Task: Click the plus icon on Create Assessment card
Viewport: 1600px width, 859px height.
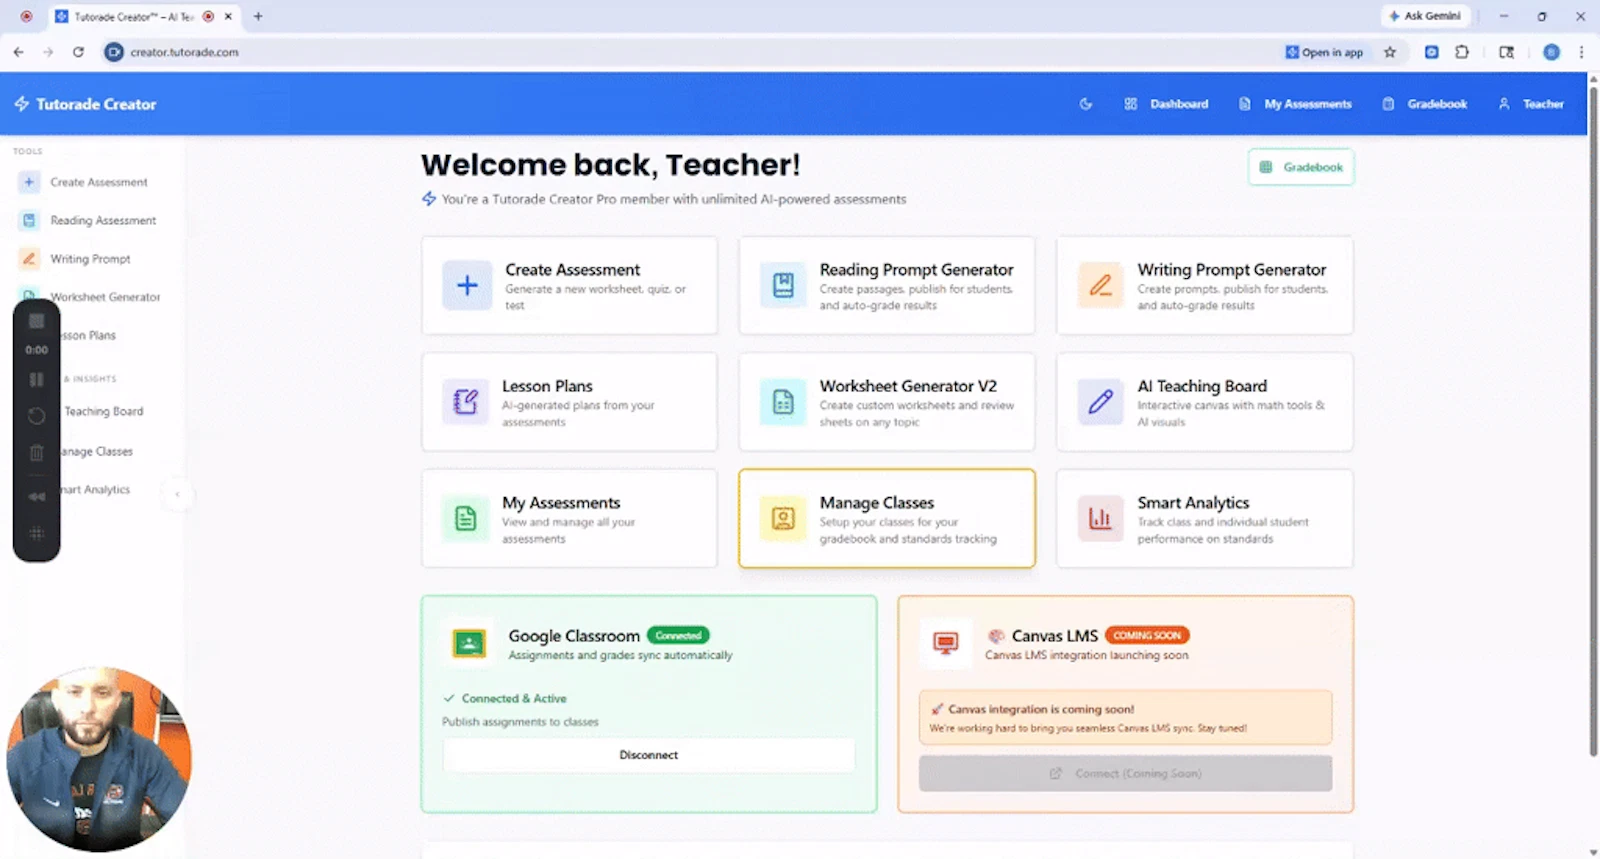Action: pyautogui.click(x=467, y=285)
